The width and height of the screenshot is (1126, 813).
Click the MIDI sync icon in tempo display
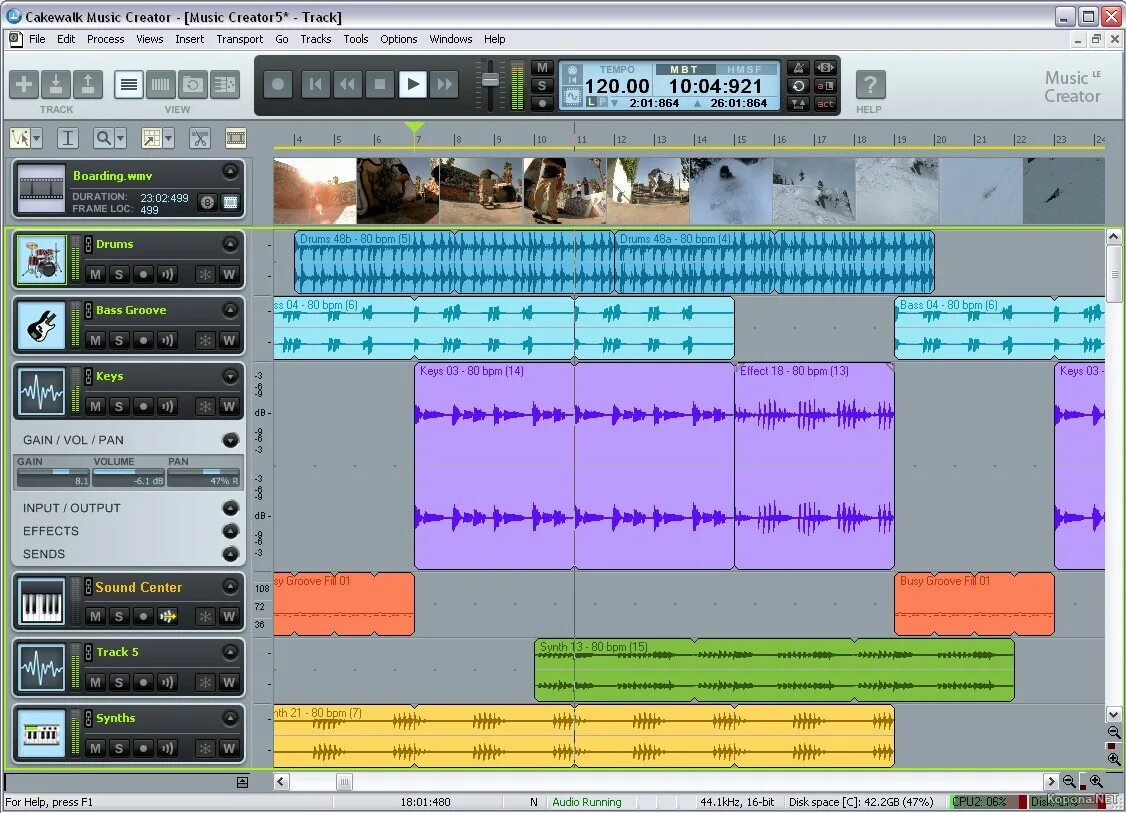click(572, 72)
